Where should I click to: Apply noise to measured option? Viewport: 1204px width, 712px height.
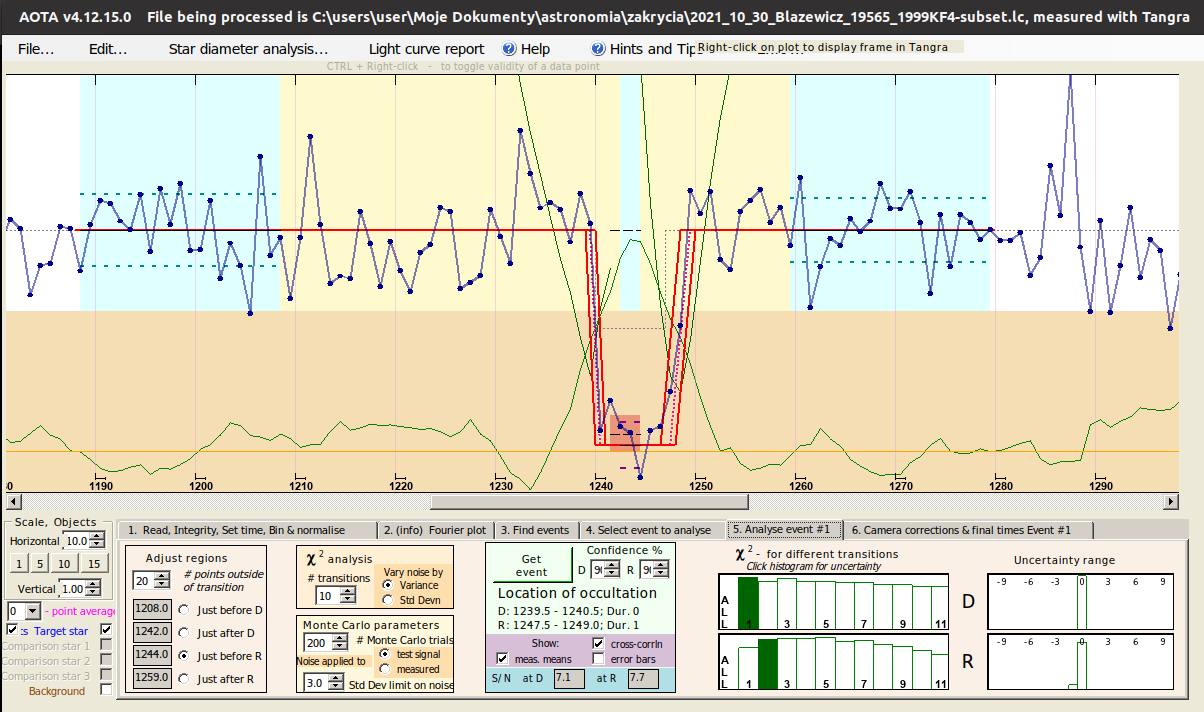(x=386, y=669)
